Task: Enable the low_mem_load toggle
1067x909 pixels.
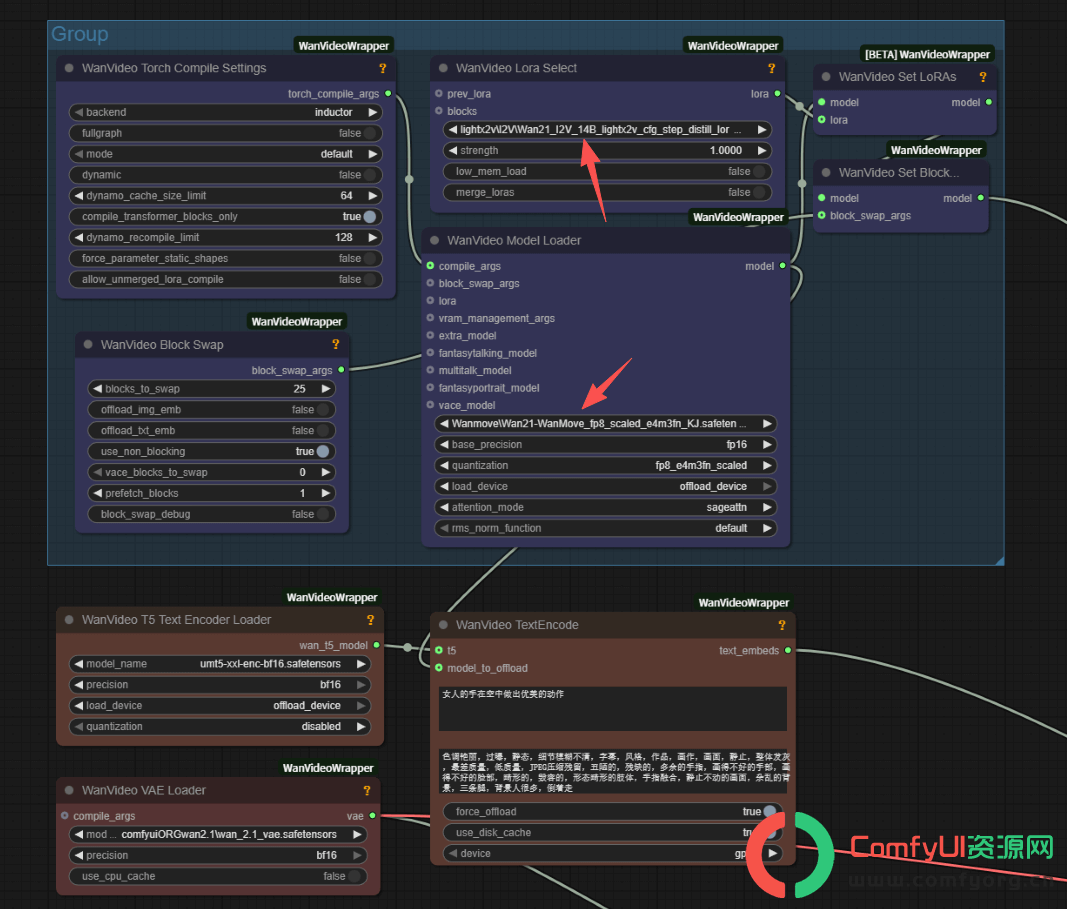Action: tap(608, 171)
